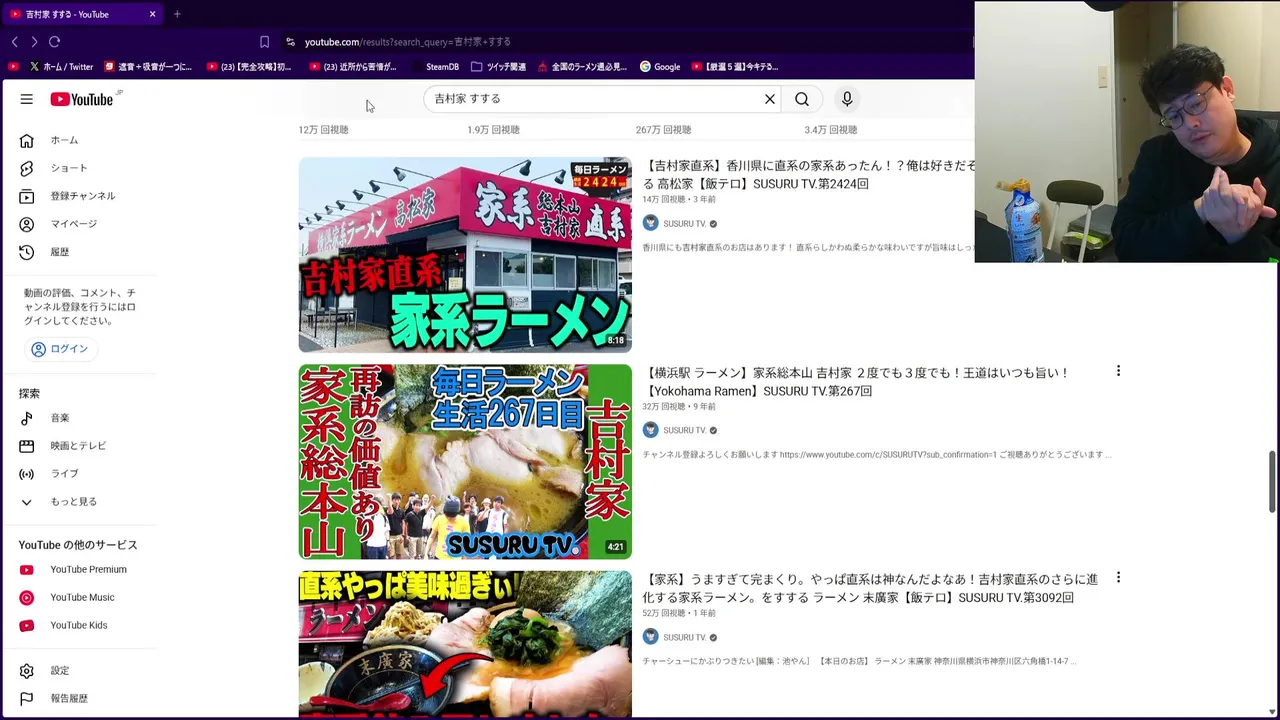
Task: Click SUSURU TV. avatar on 第267回 video
Action: point(650,431)
